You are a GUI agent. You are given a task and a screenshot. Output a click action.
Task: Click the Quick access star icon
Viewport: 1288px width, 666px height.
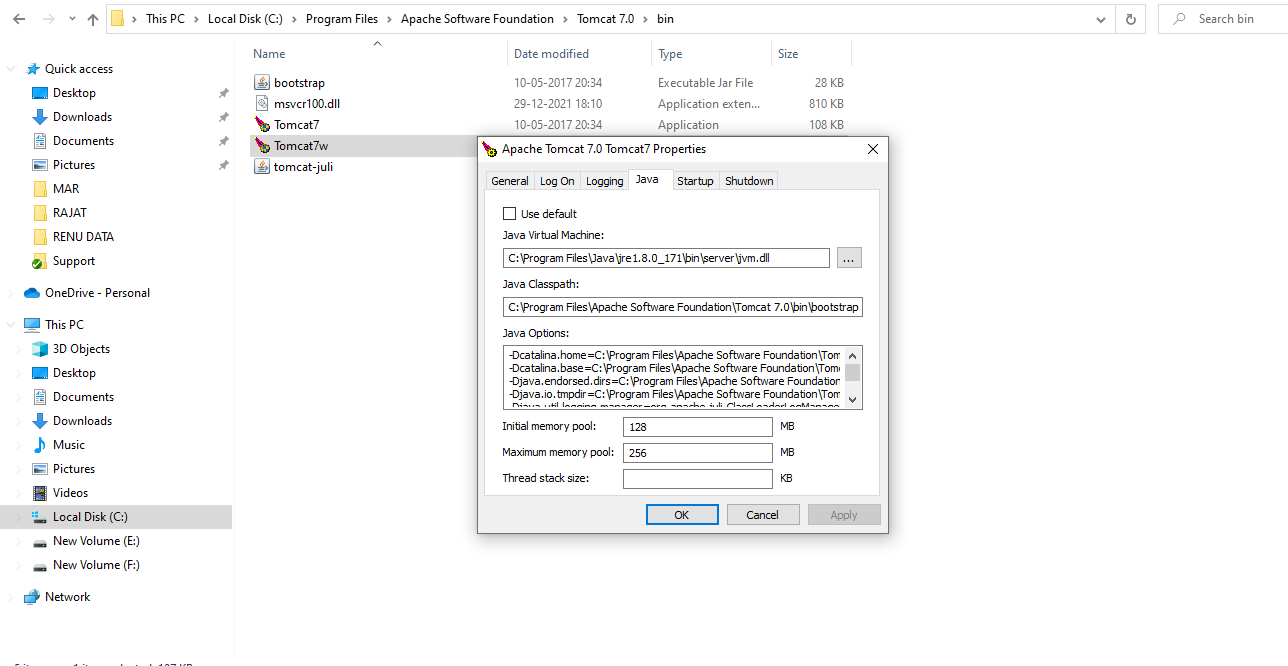[32, 69]
